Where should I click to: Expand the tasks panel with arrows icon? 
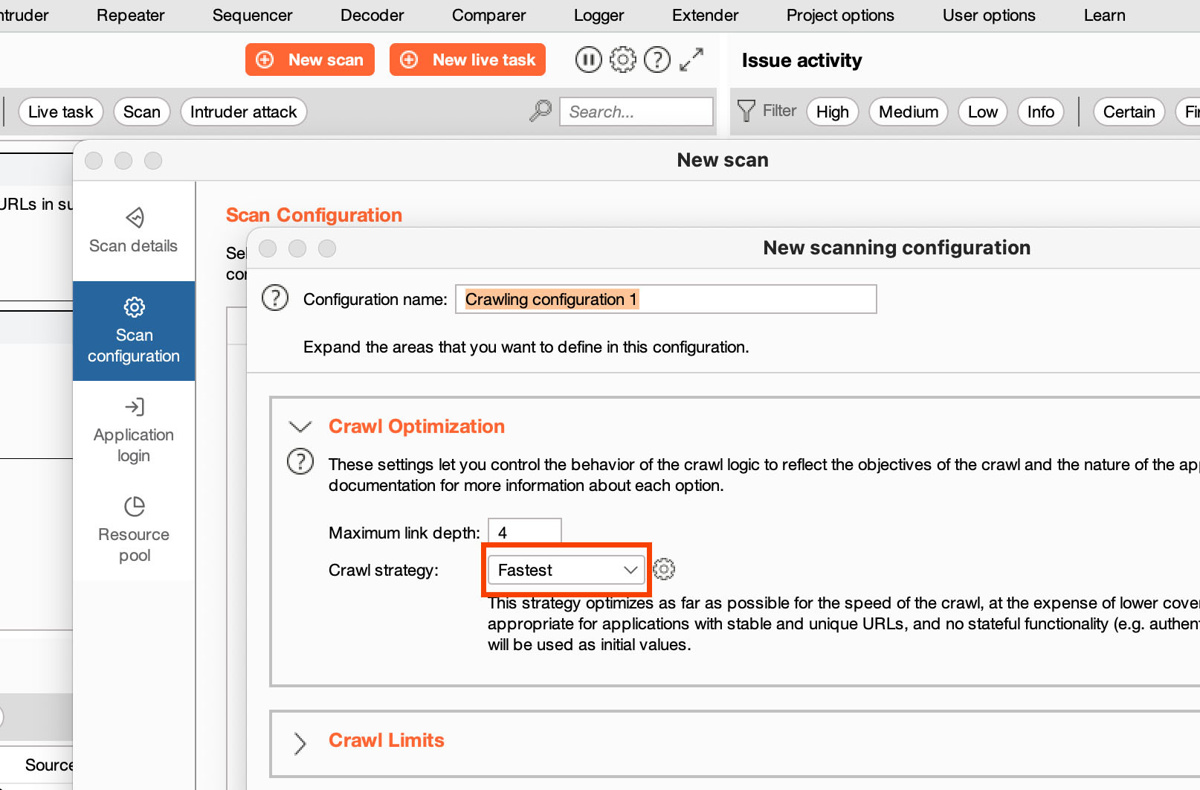click(691, 60)
